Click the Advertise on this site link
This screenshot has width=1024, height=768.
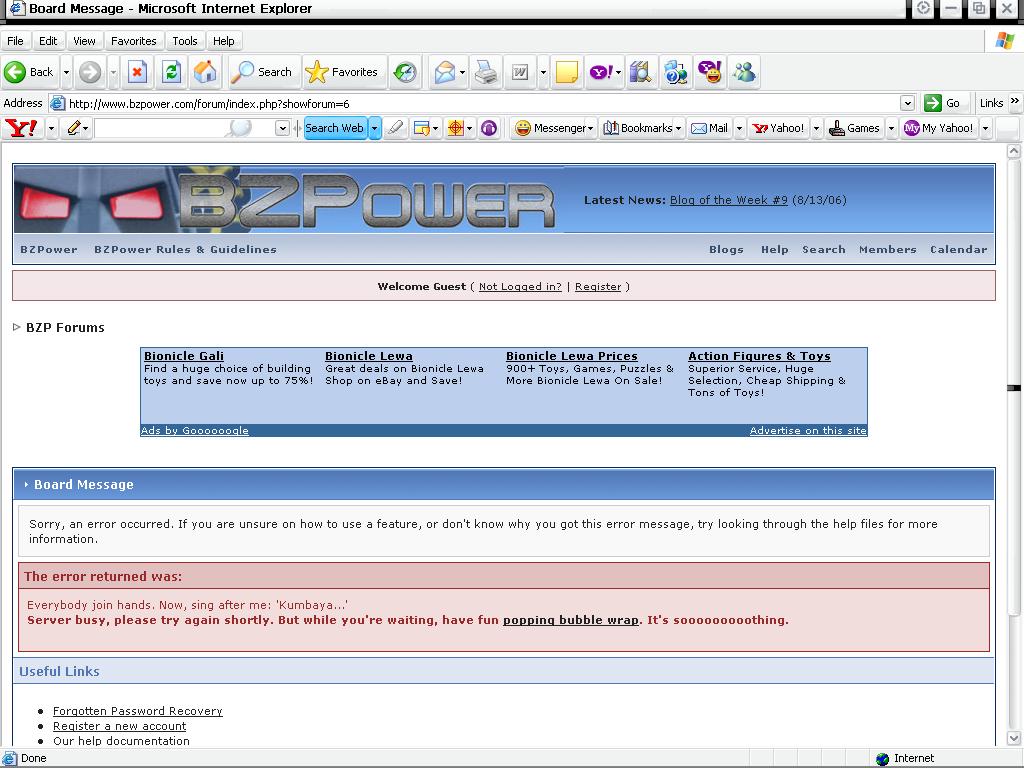click(808, 430)
